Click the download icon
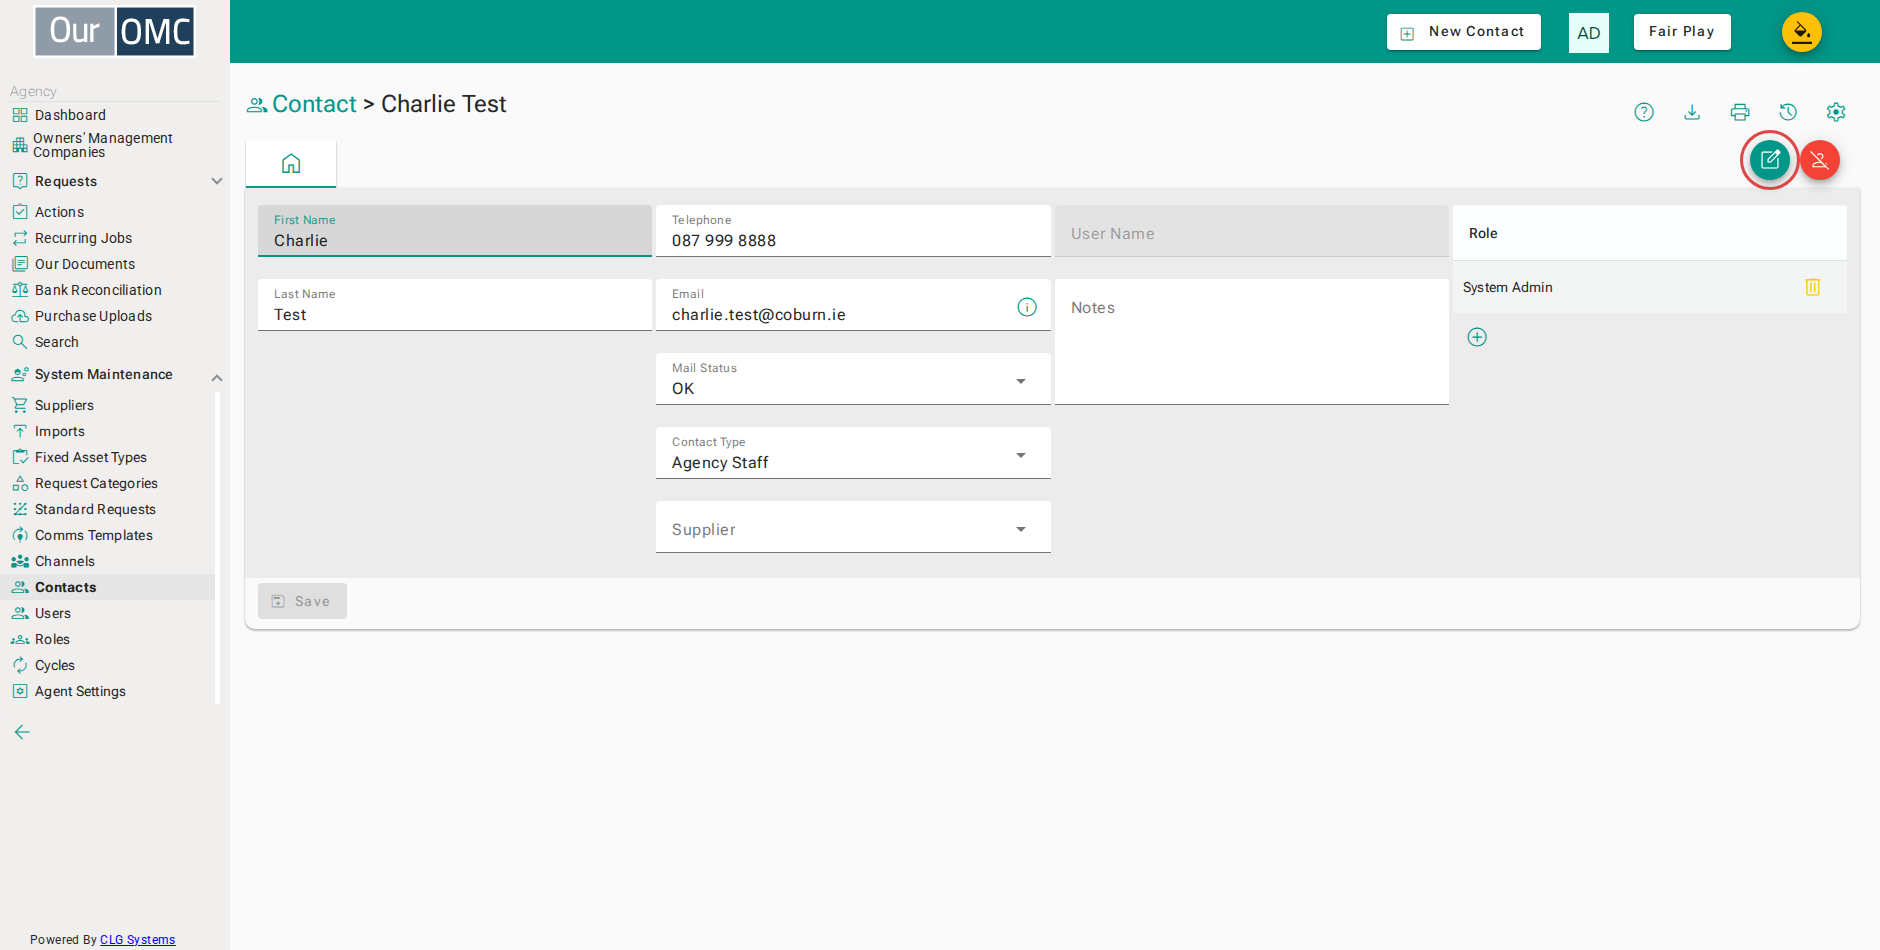This screenshot has height=950, width=1880. point(1692,112)
